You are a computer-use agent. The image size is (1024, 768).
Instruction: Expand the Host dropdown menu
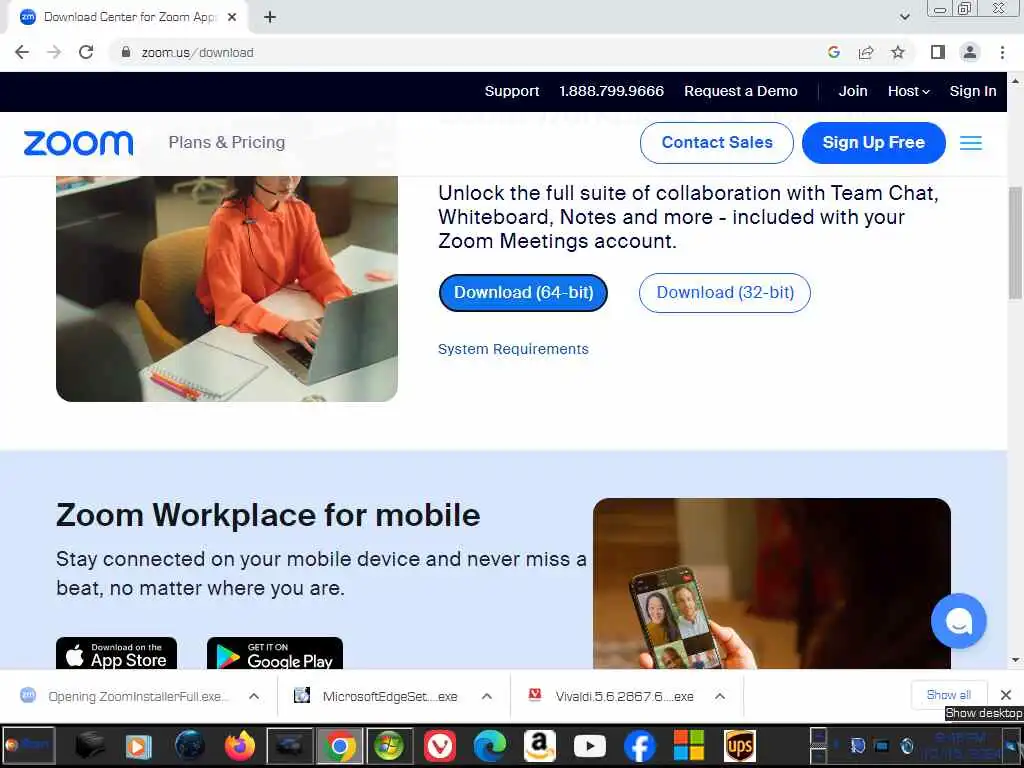point(908,91)
